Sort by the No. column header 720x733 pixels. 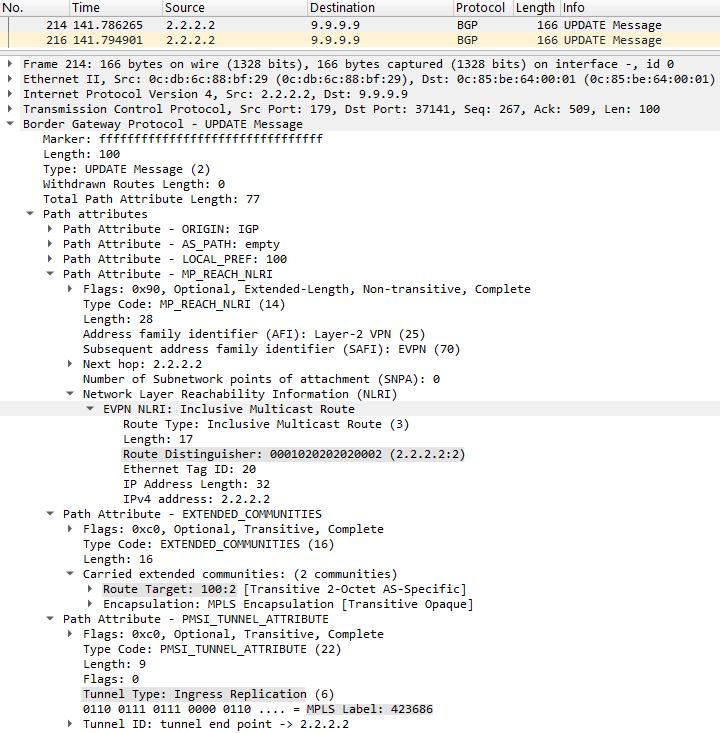coord(35,8)
